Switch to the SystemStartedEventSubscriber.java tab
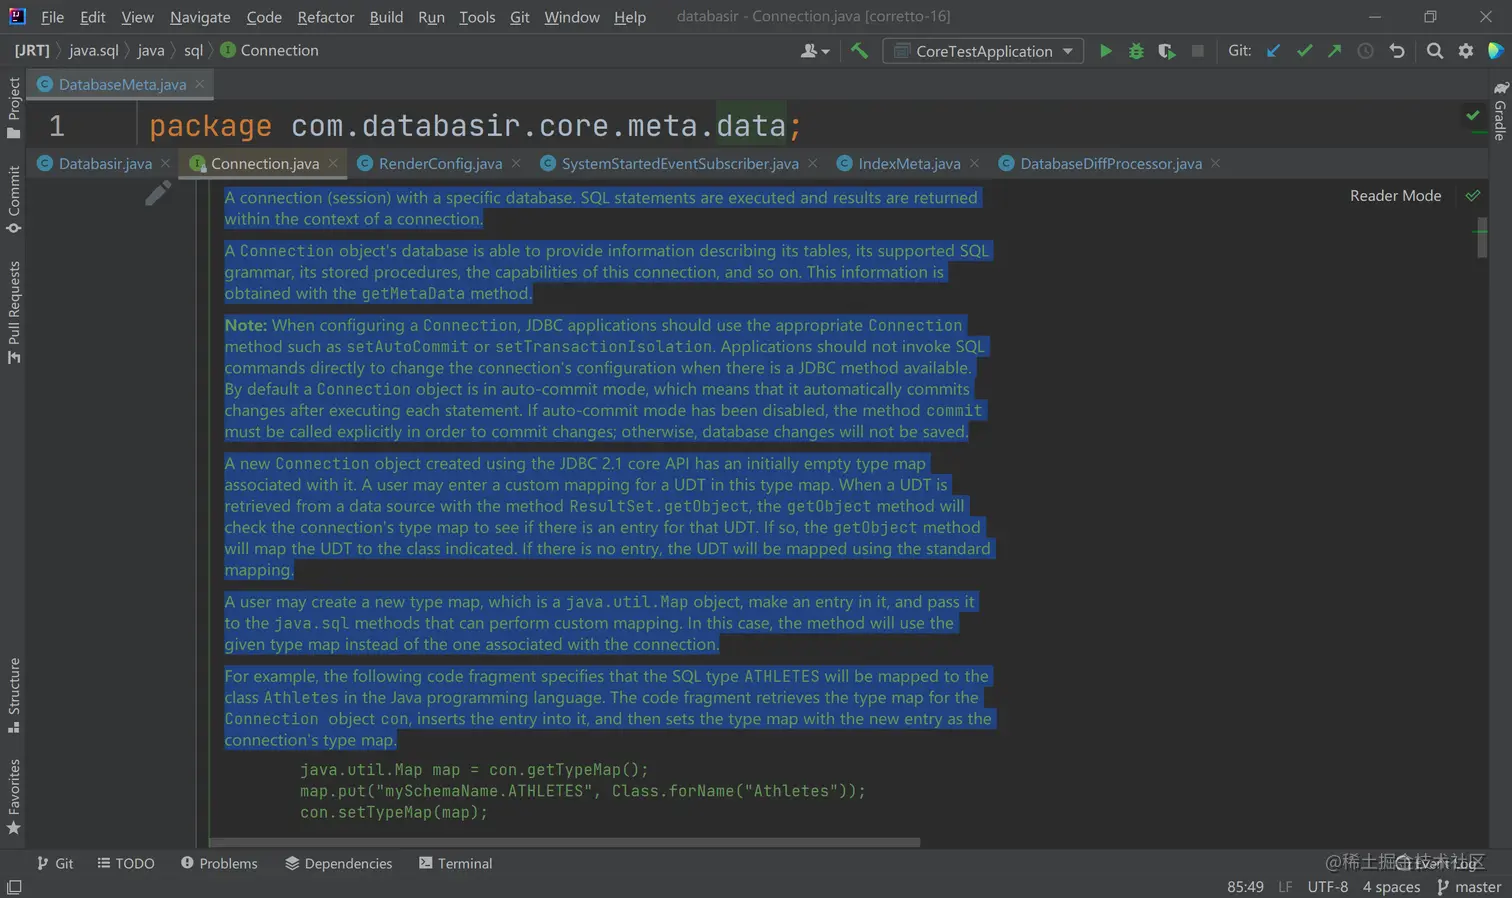 click(680, 164)
